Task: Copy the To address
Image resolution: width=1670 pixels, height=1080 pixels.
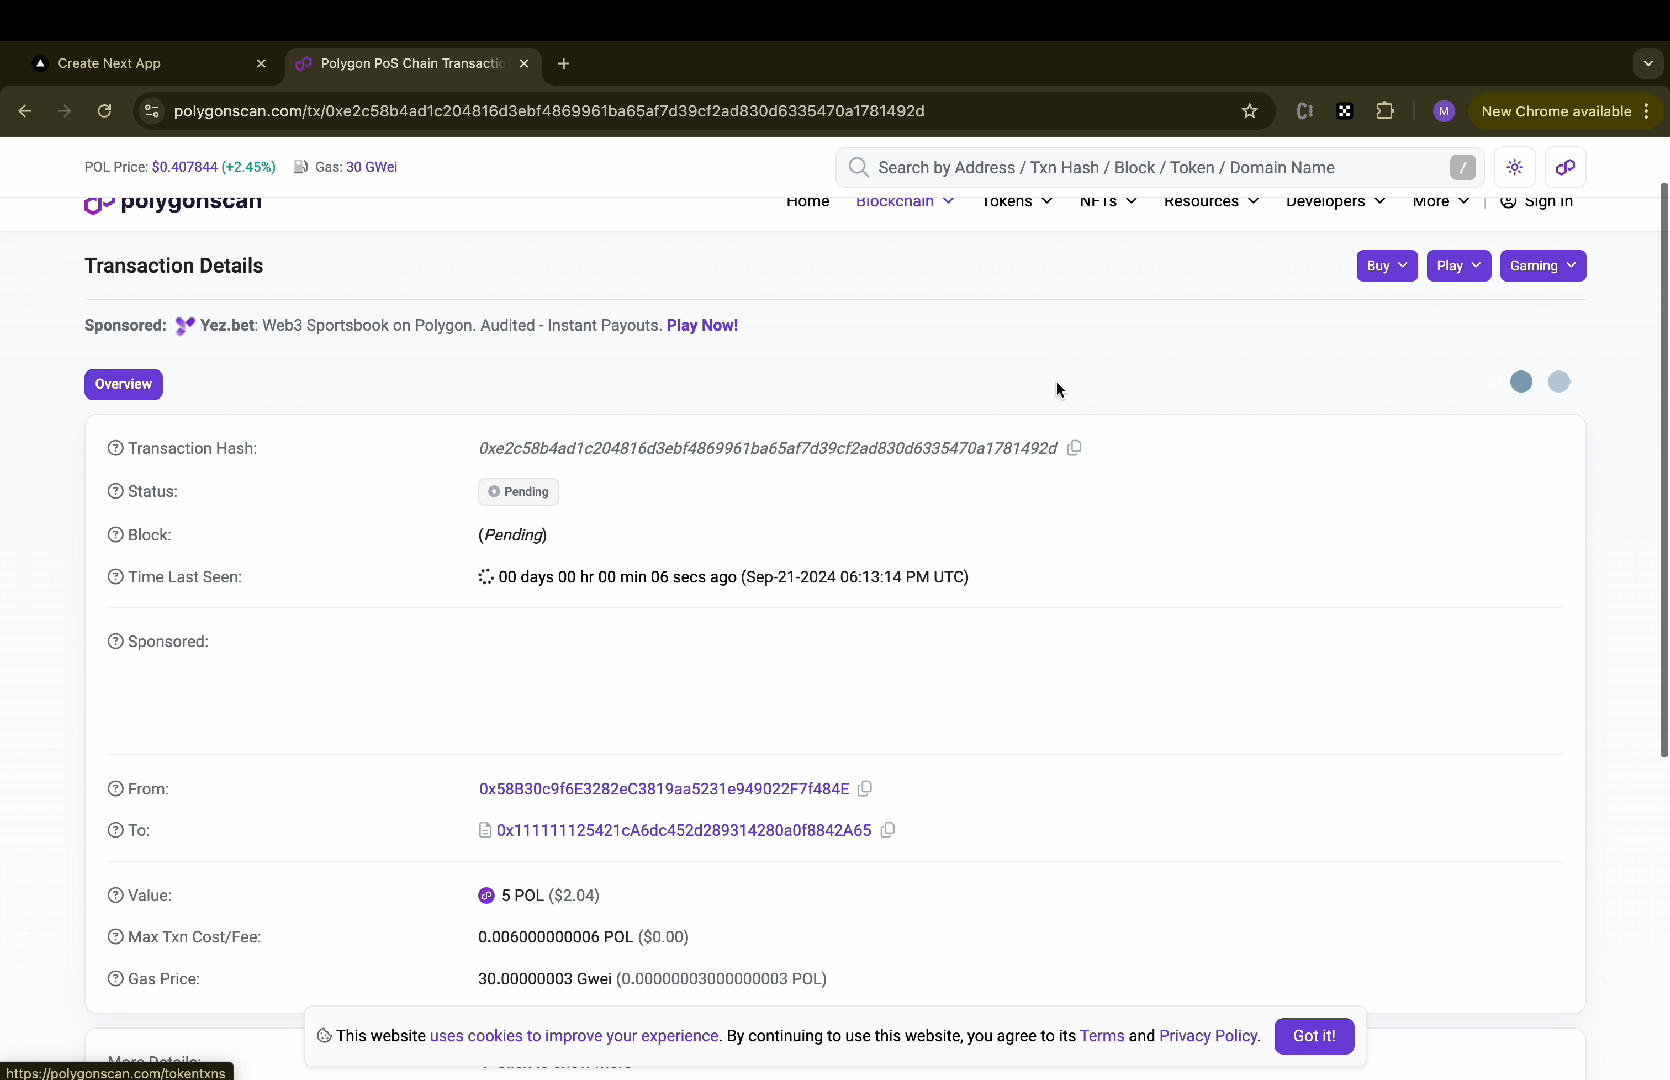Action: point(887,830)
